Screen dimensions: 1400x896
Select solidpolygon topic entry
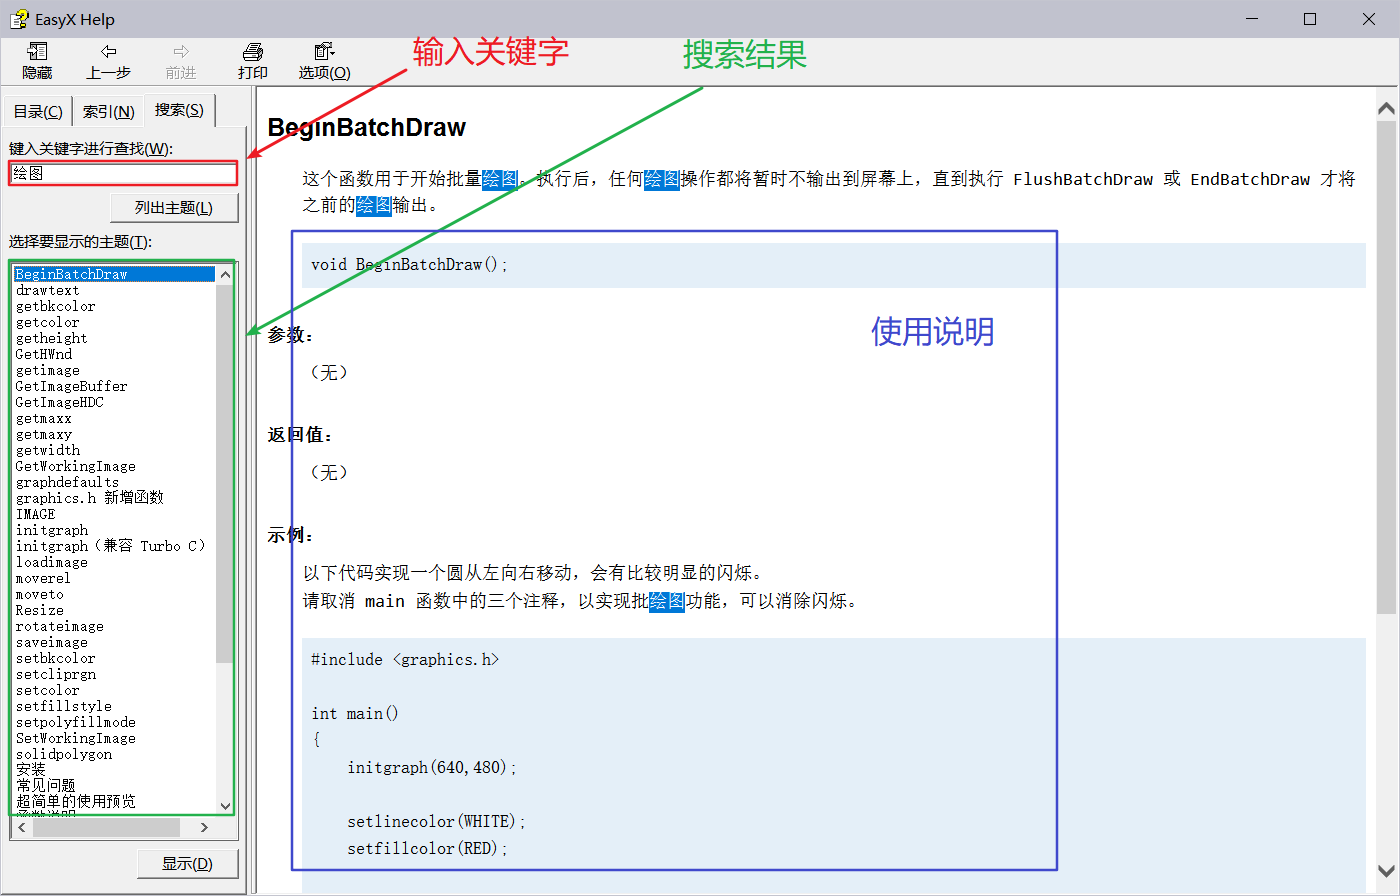click(63, 754)
